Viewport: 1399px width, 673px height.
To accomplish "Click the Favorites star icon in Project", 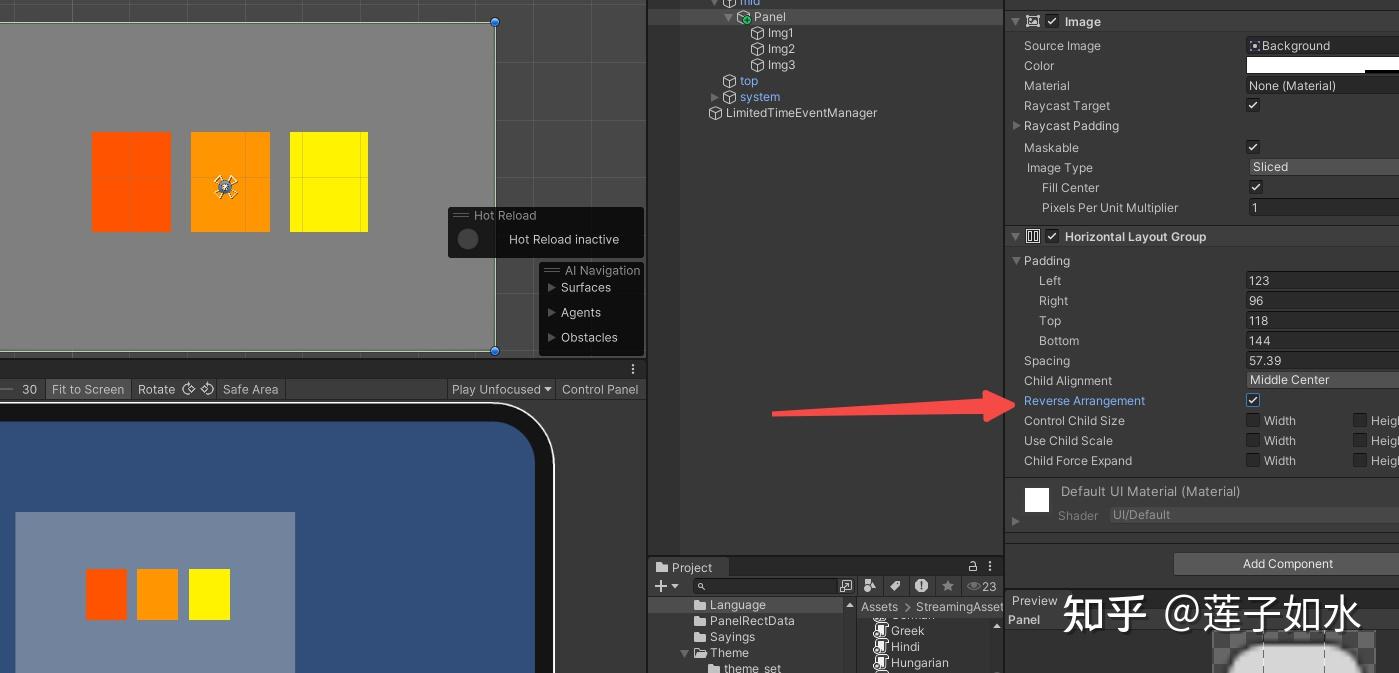I will 947,586.
